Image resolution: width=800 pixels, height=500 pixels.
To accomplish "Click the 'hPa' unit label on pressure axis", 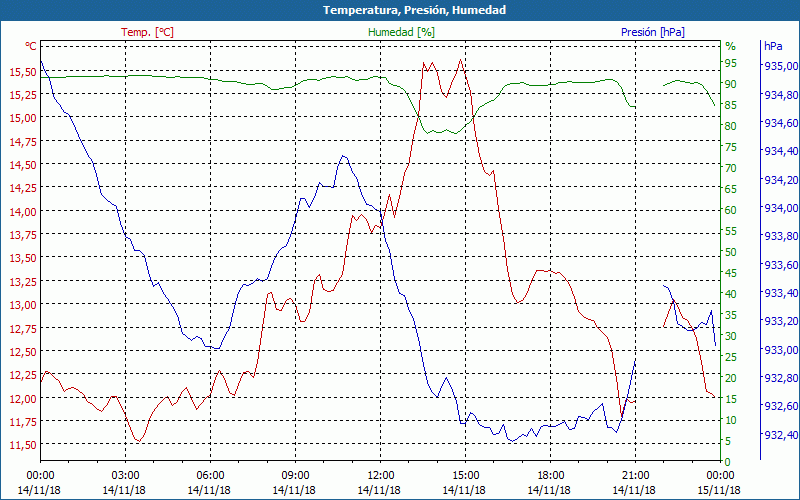I will [773, 46].
